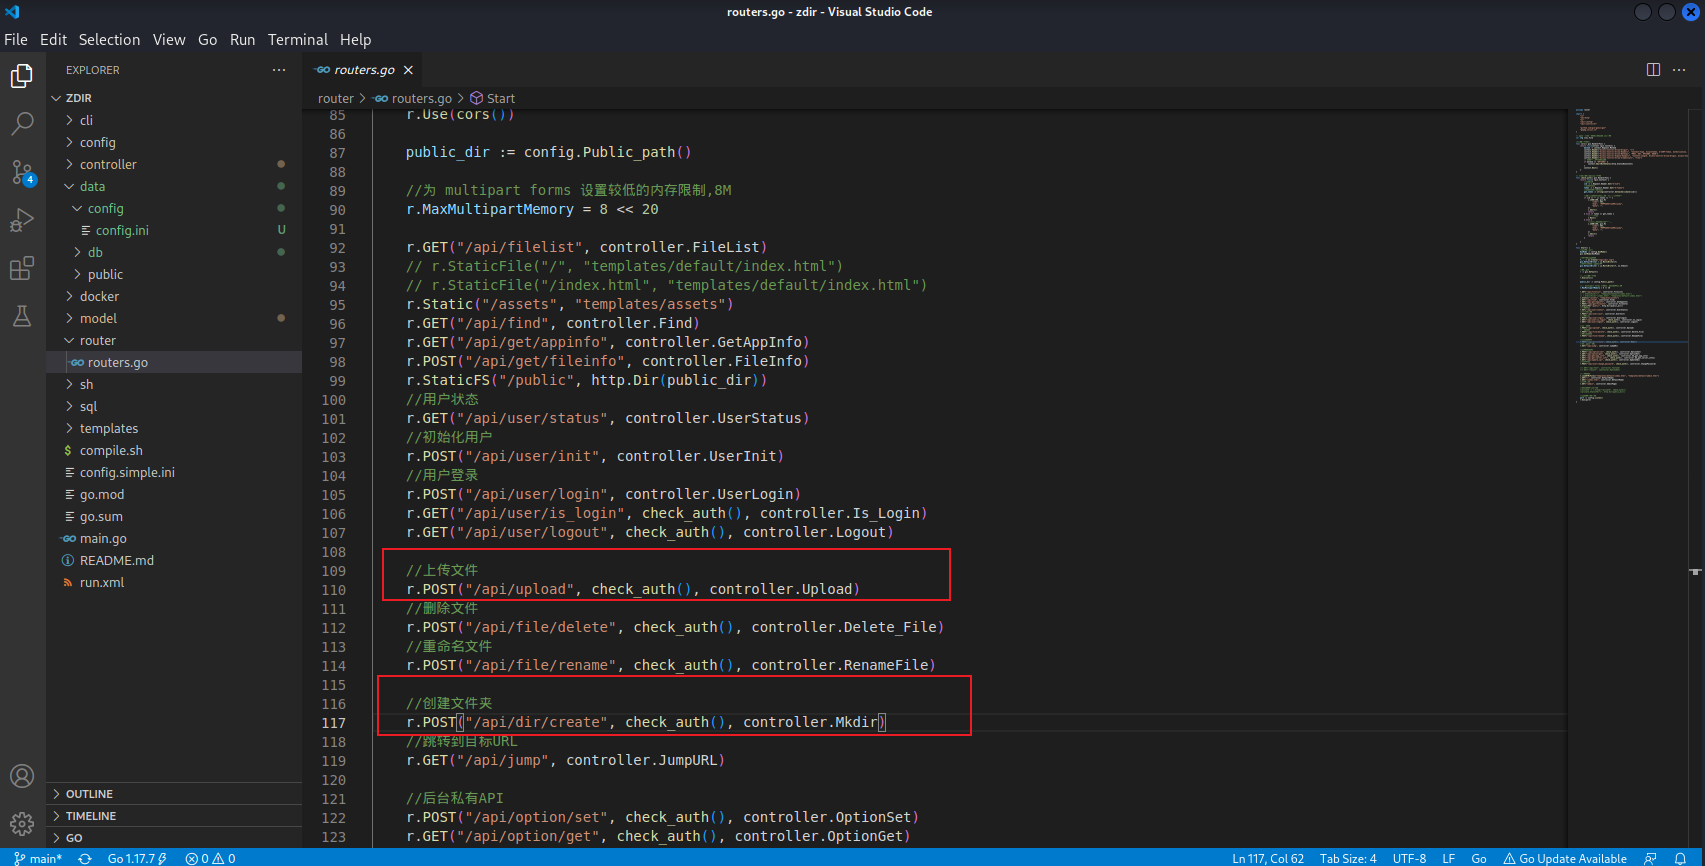Open run.xml file
Screen dimensions: 1705x866
click(x=174, y=582)
